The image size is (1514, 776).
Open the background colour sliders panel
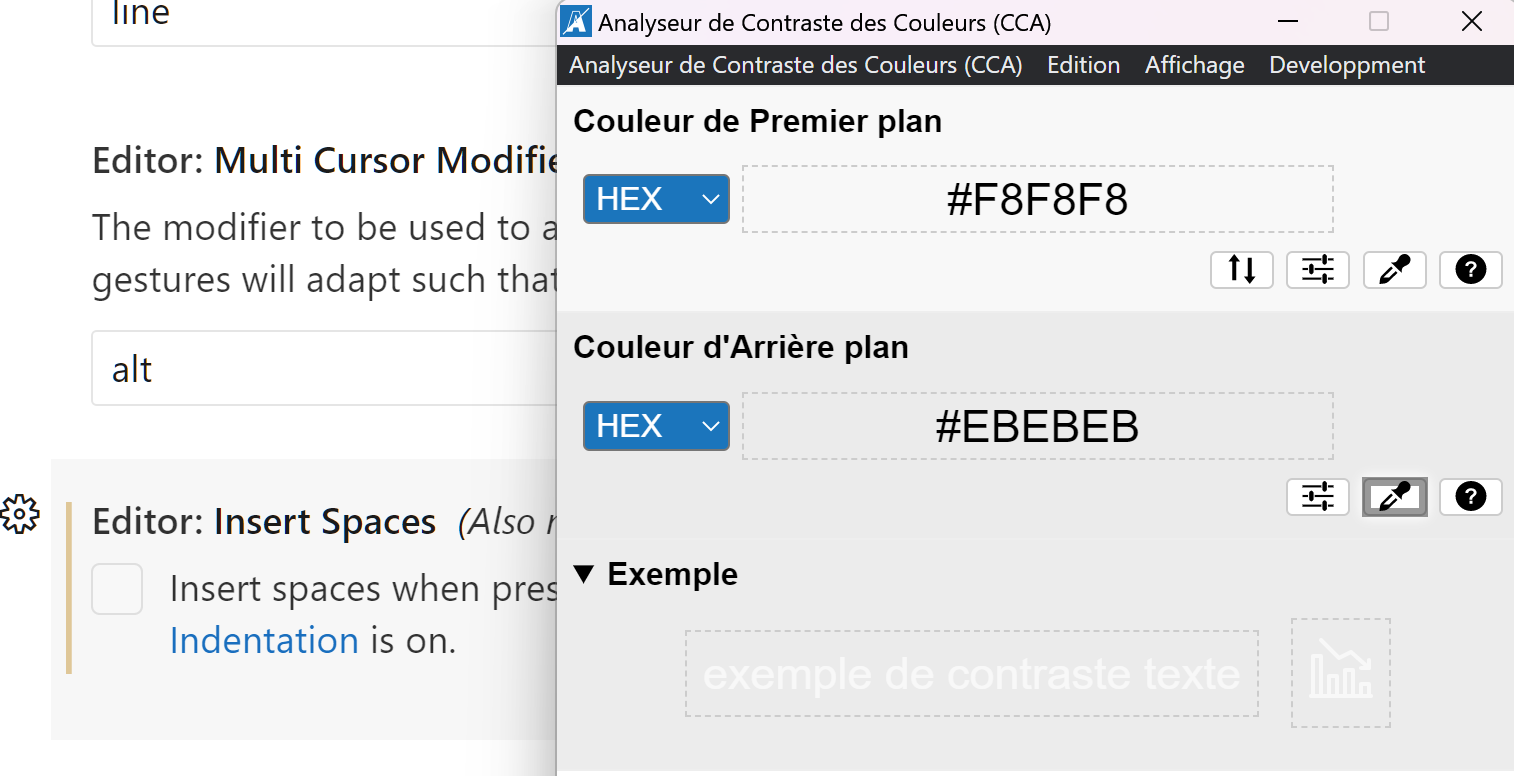1317,496
